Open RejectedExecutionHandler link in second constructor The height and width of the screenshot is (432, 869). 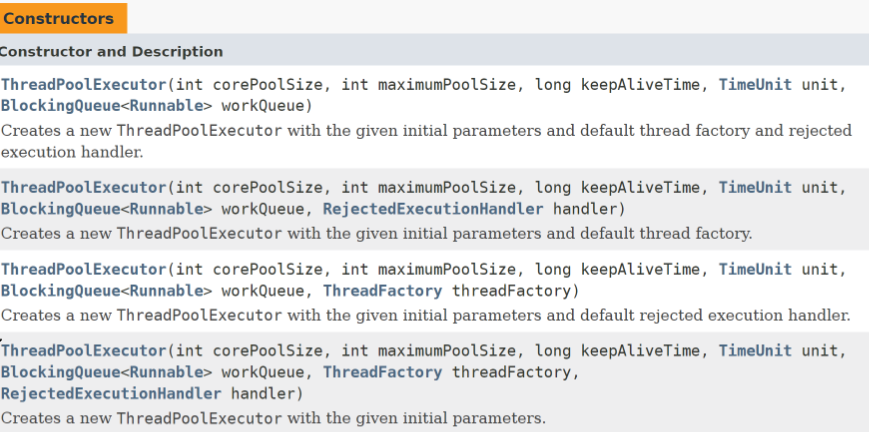(x=433, y=209)
